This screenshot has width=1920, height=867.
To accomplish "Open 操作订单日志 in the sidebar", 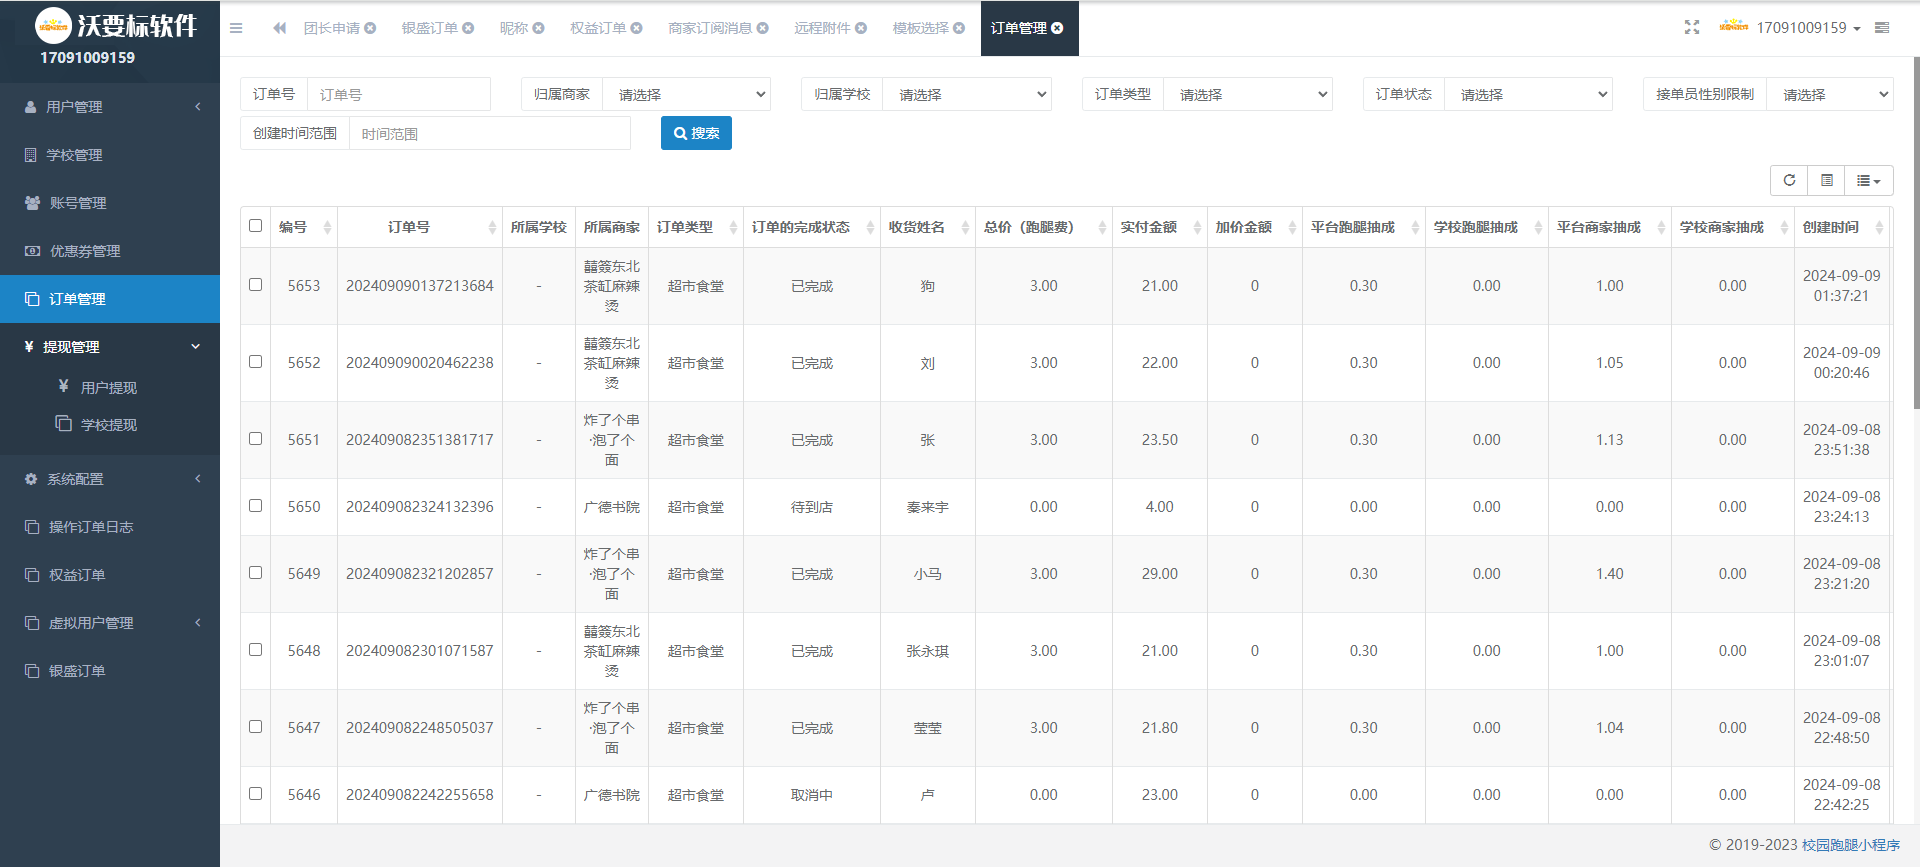I will click(110, 527).
